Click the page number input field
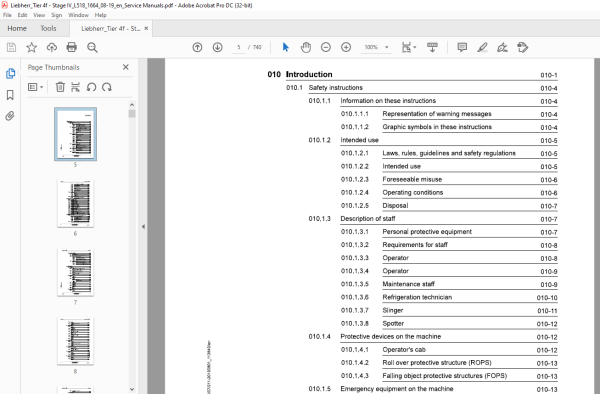Screen dimensions: 600x394 coord(238,47)
